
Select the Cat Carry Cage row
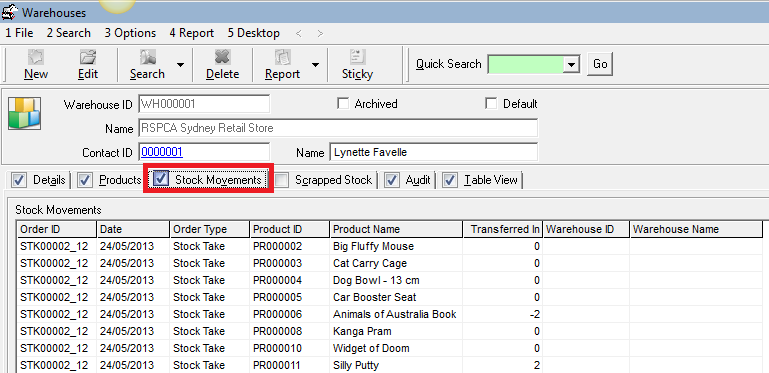tap(390, 263)
